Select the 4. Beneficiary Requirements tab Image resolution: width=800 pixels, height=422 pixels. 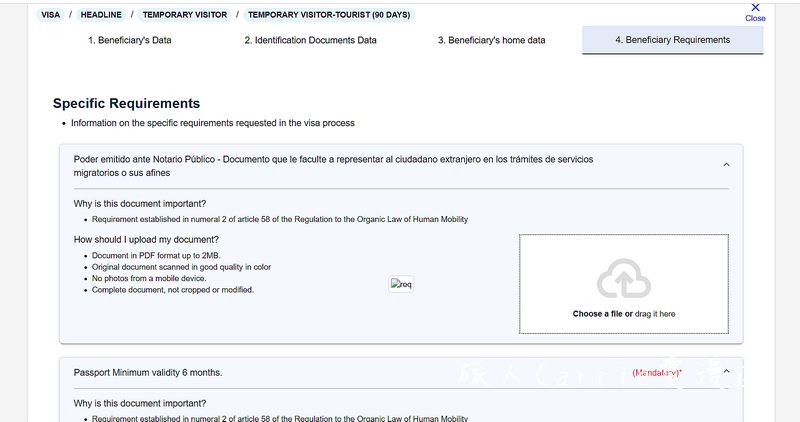[x=672, y=40]
